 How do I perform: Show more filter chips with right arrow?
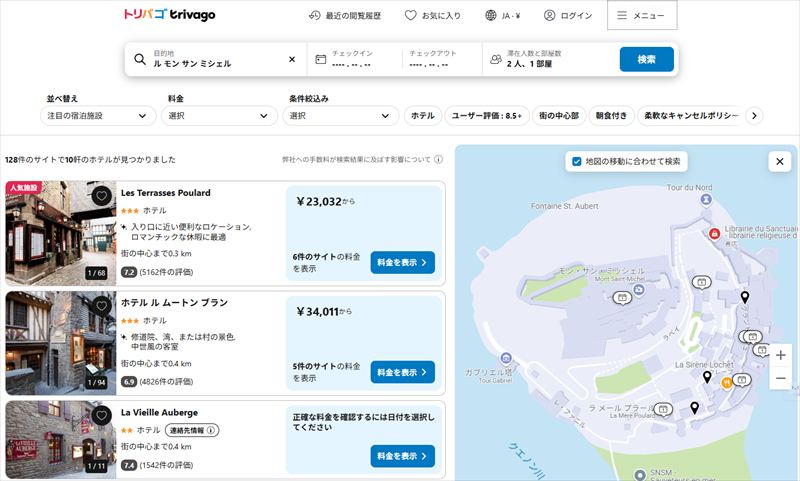pos(754,116)
